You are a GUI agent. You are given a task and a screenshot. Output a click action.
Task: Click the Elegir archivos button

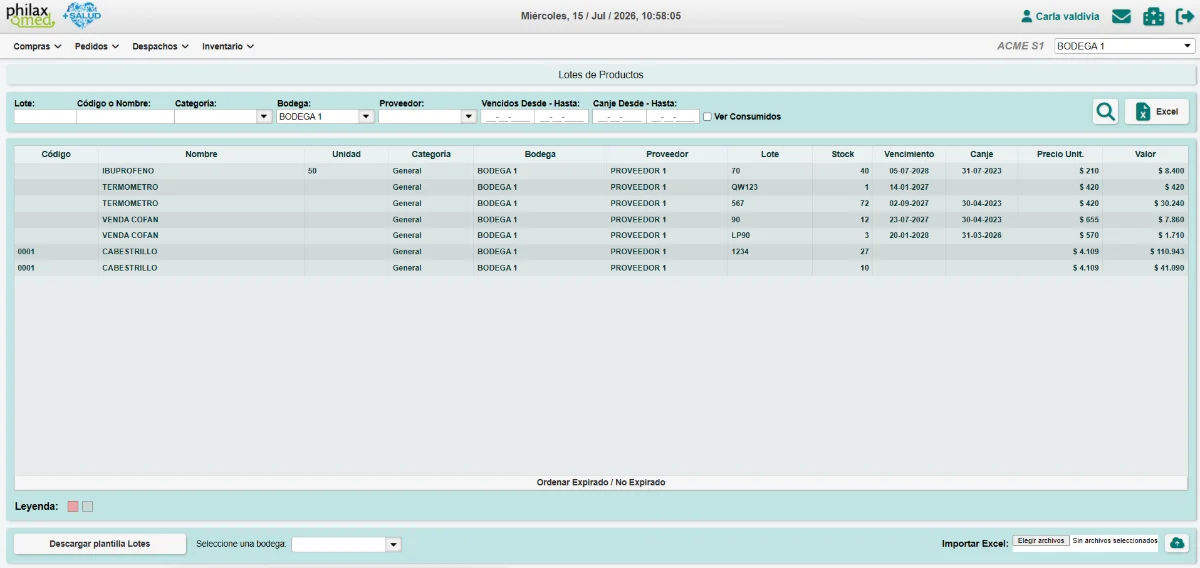(x=1041, y=540)
